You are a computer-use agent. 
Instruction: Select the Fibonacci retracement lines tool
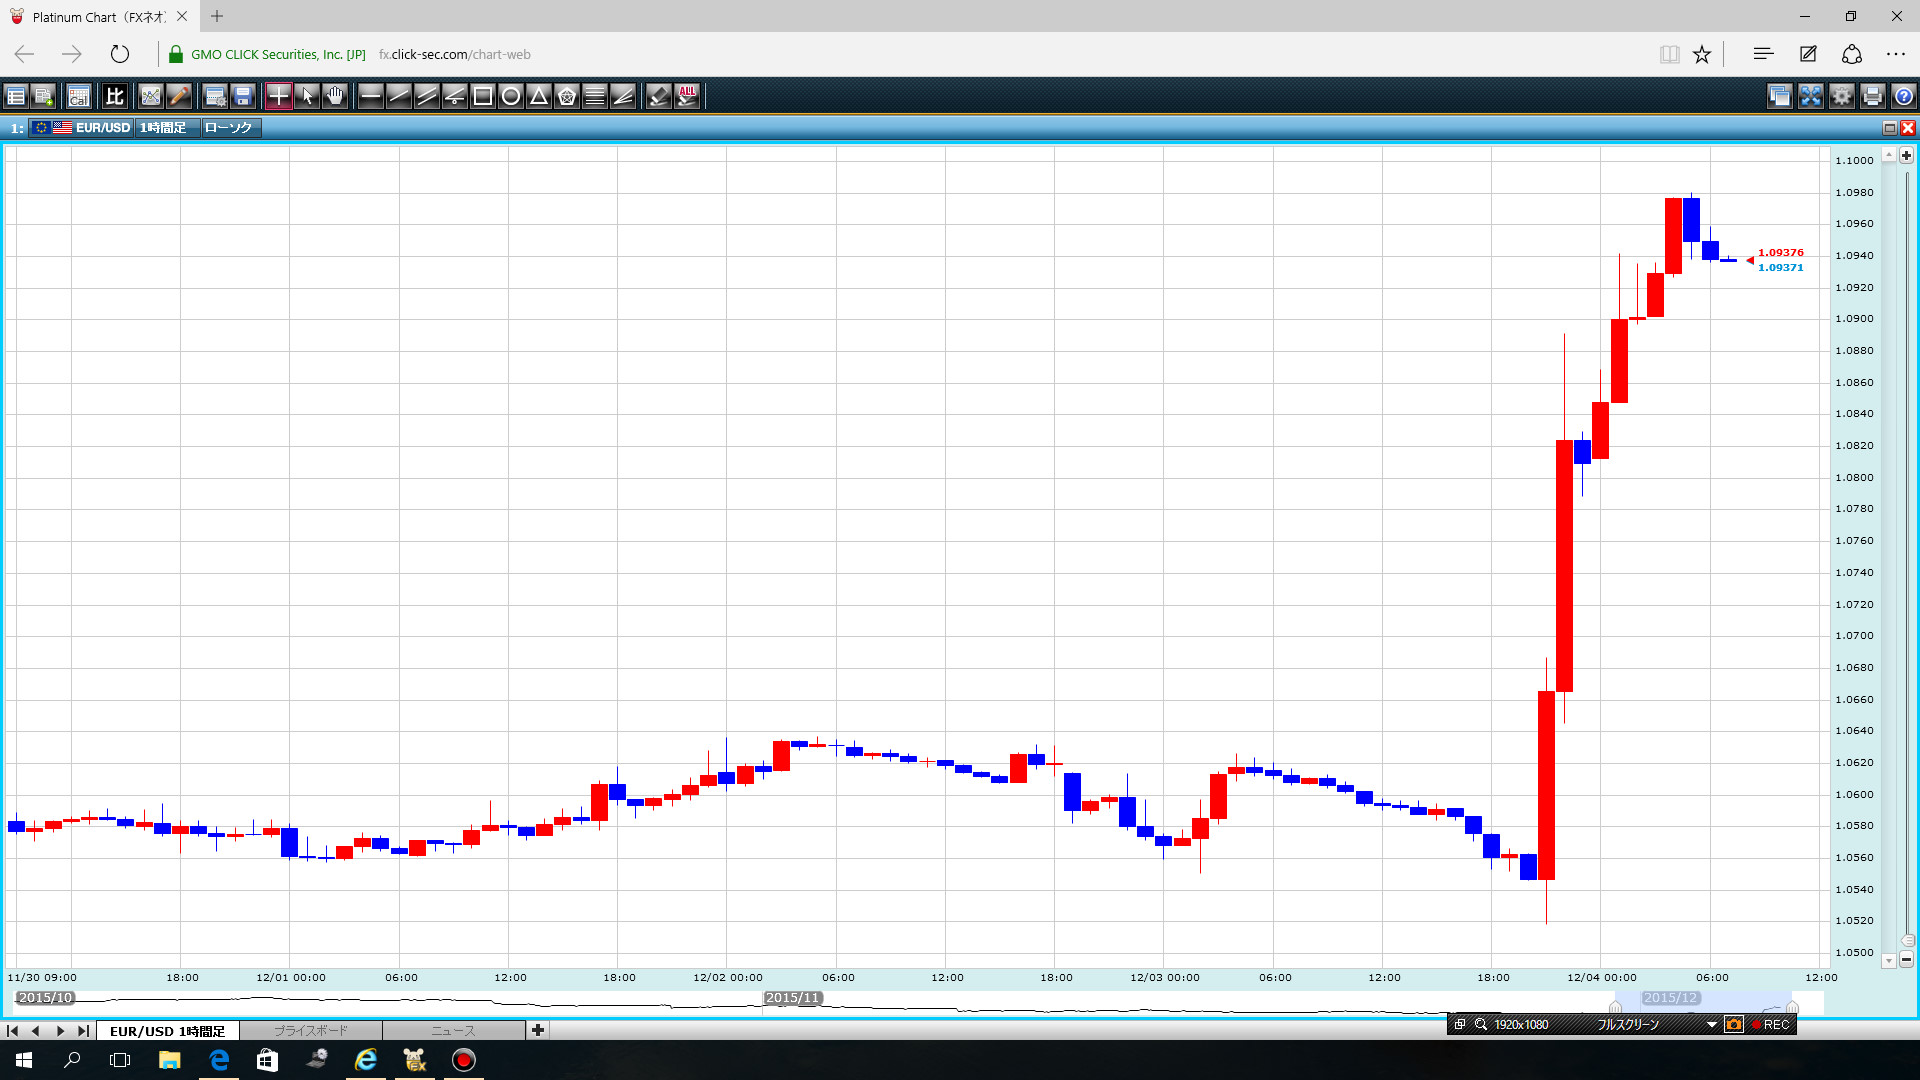(595, 96)
